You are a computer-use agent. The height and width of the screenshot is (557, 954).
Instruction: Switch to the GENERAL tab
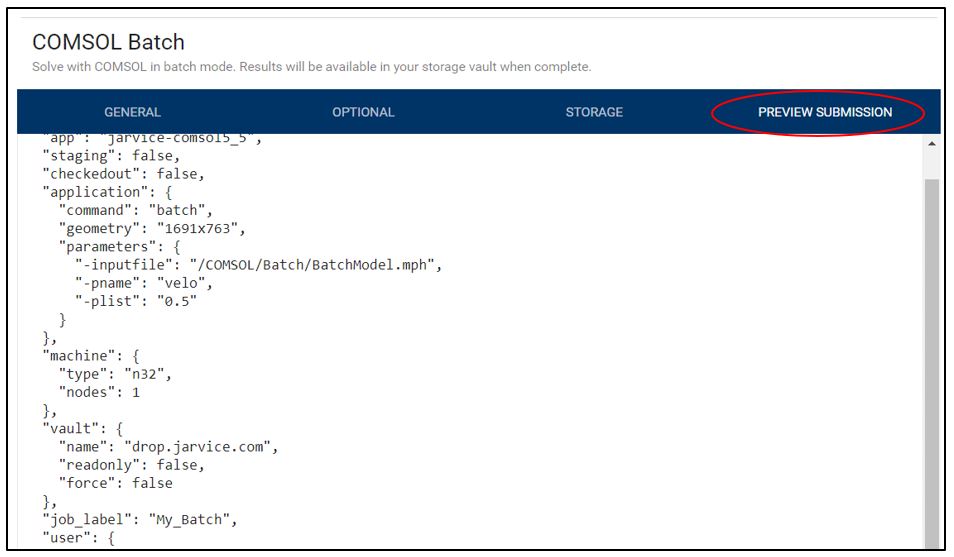click(132, 112)
